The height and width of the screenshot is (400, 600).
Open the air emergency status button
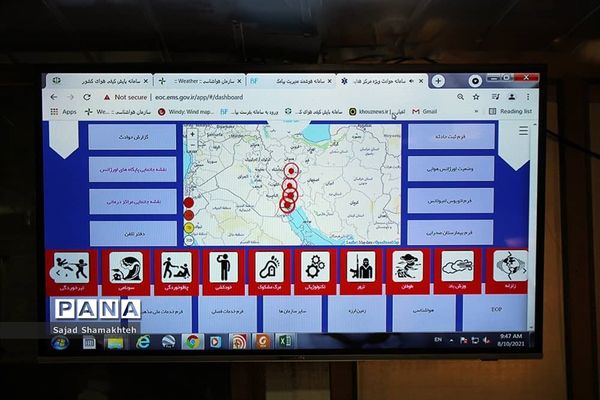pyautogui.click(x=451, y=168)
